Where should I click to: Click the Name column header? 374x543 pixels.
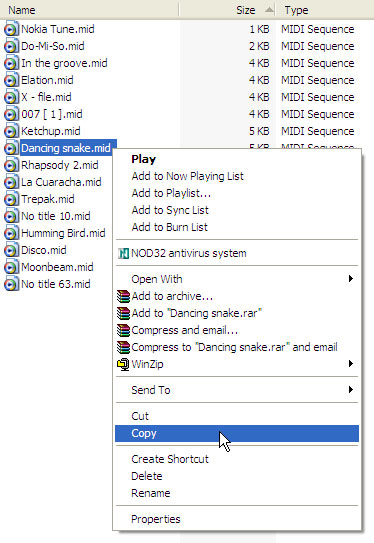[x=89, y=10]
